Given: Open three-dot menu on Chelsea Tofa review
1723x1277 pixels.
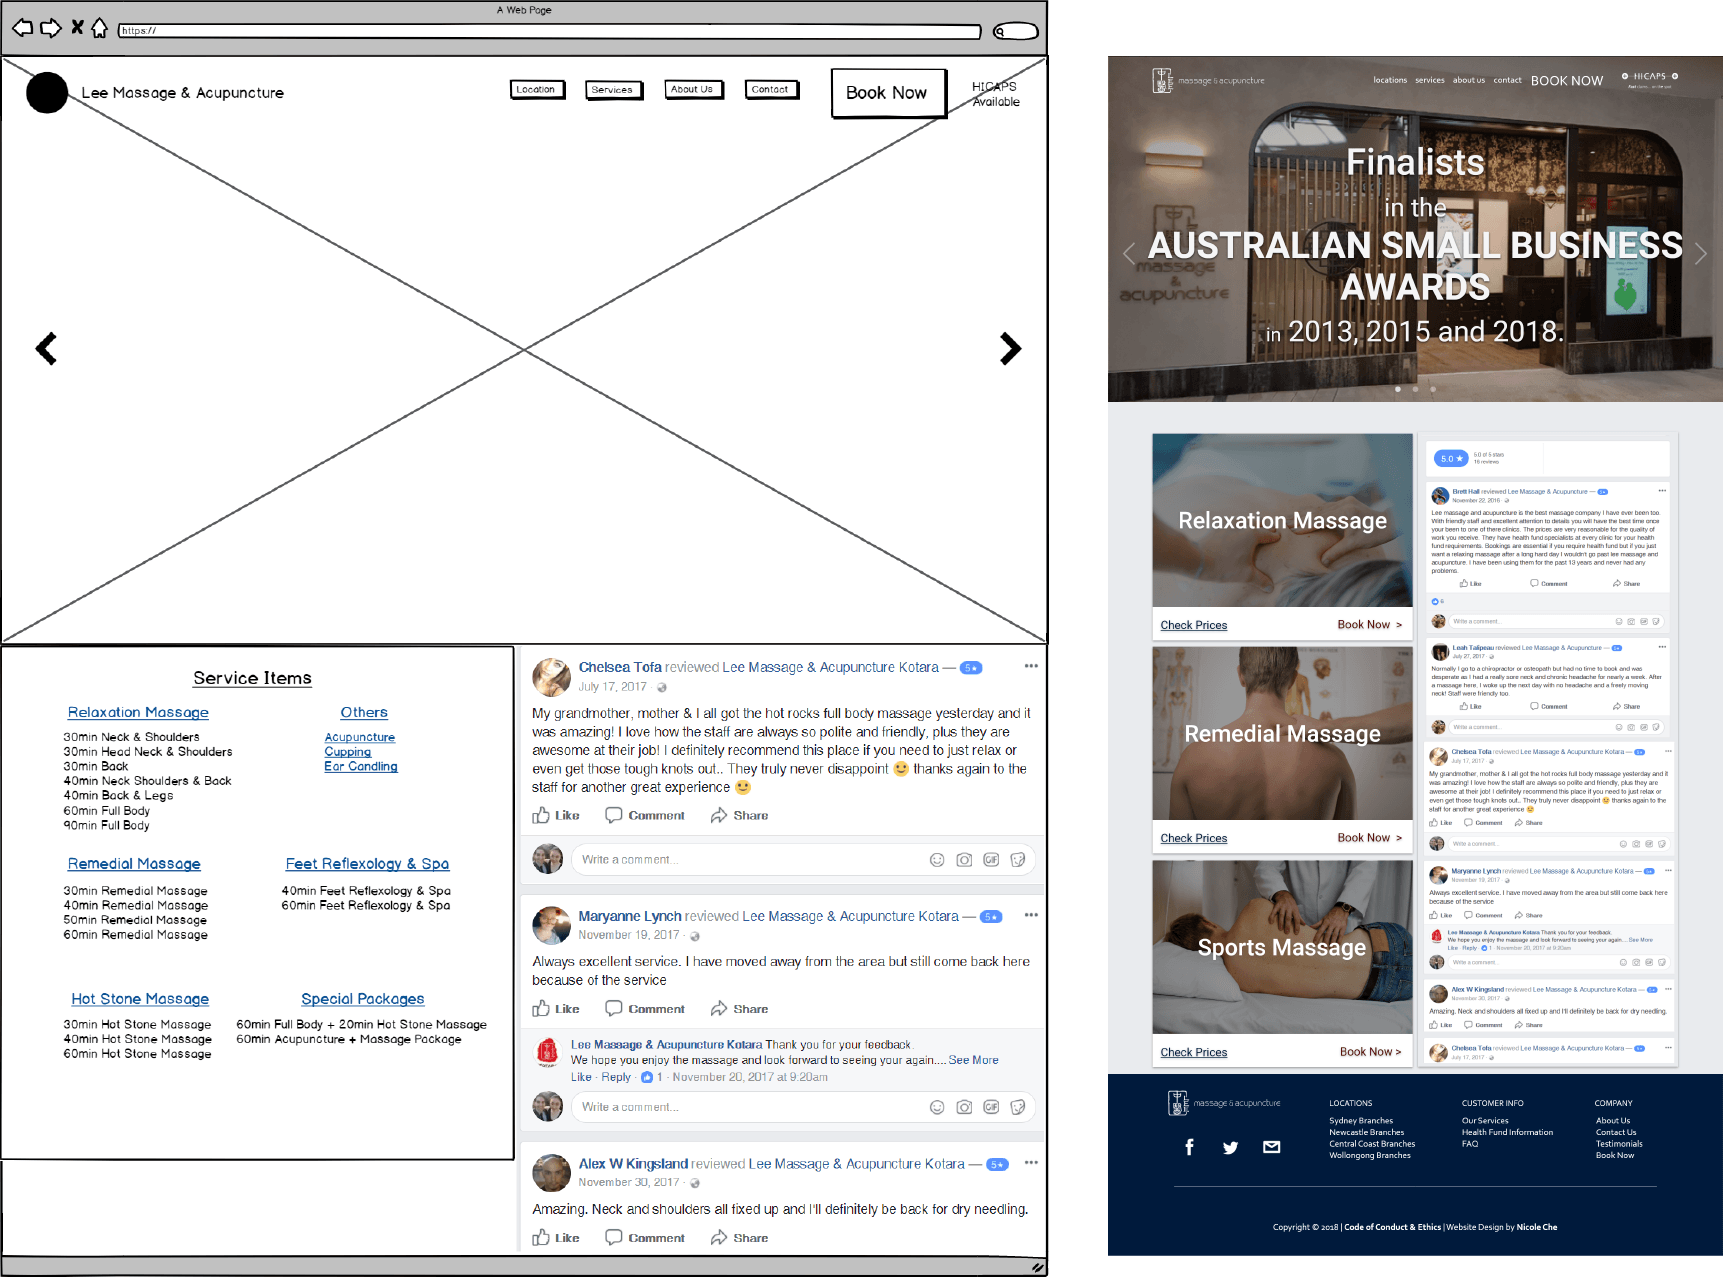Looking at the screenshot, I should pyautogui.click(x=1031, y=666).
